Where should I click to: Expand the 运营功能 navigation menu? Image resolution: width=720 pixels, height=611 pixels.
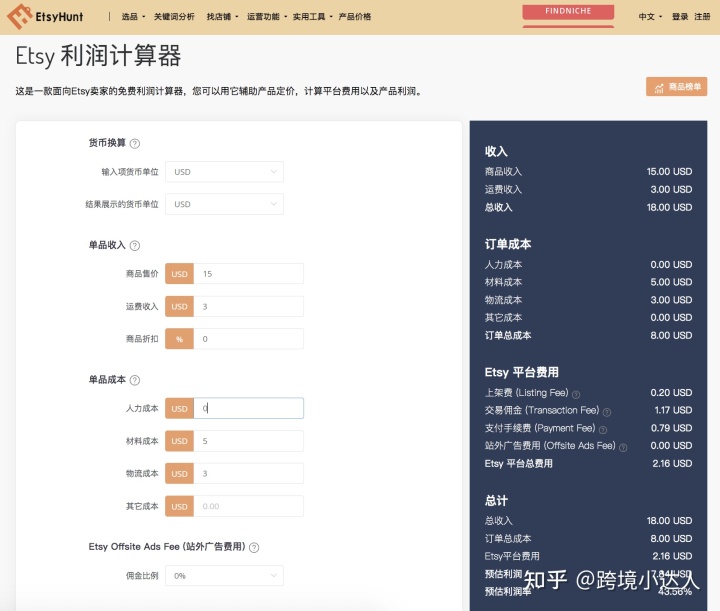pos(267,17)
